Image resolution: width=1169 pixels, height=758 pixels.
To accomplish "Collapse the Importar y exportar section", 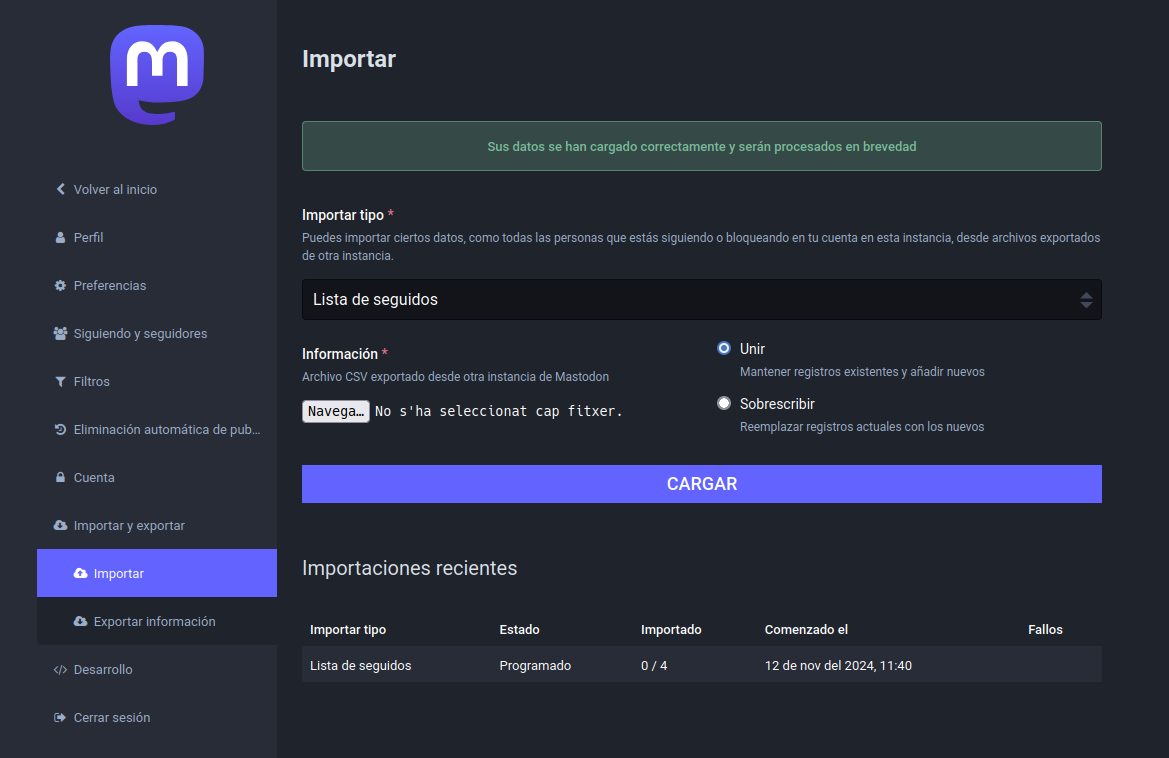I will (128, 525).
